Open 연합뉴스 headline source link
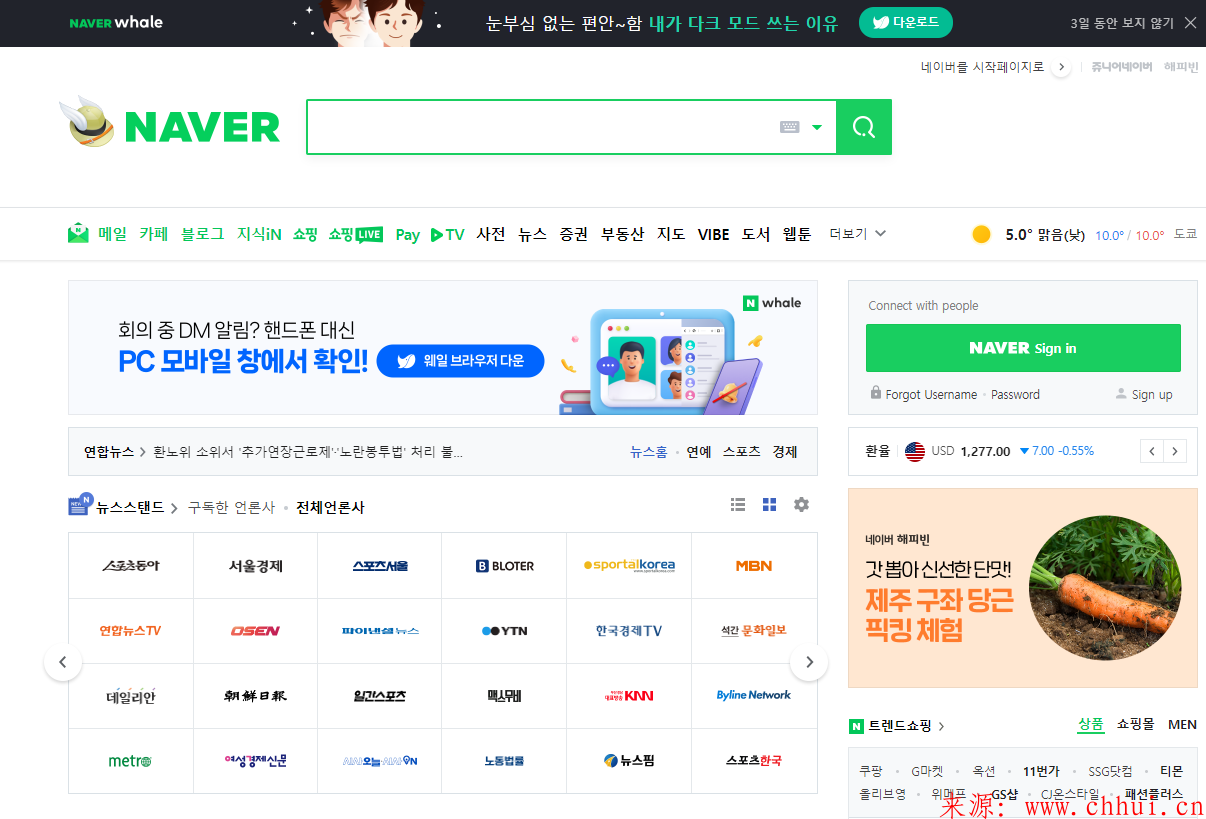This screenshot has width=1206, height=819. click(x=109, y=452)
